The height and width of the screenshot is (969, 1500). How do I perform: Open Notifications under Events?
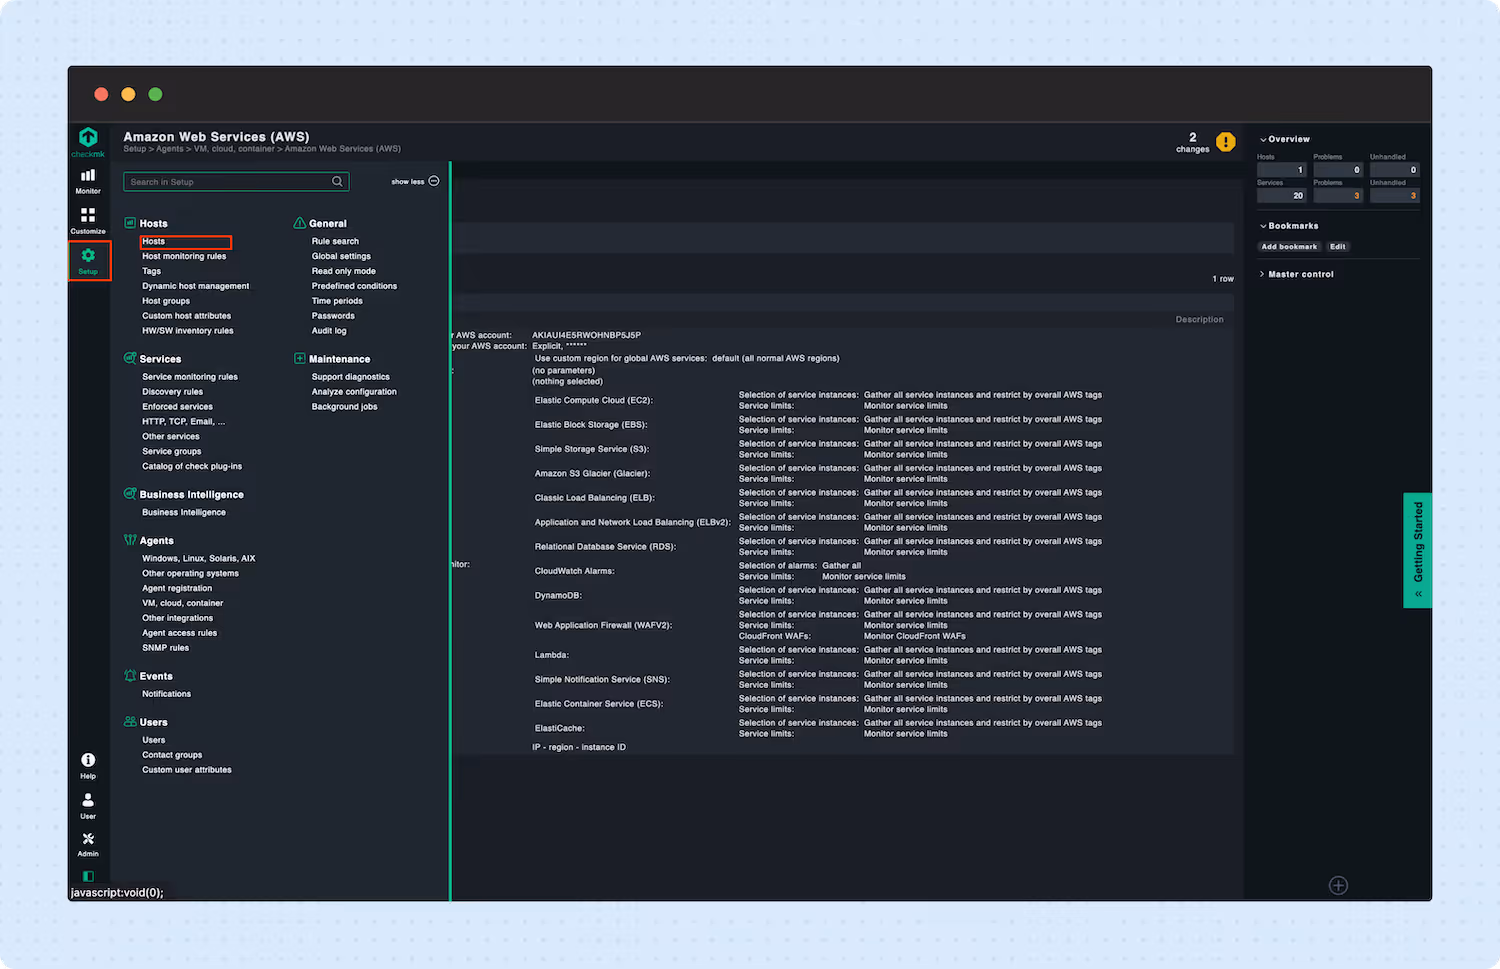click(x=166, y=693)
